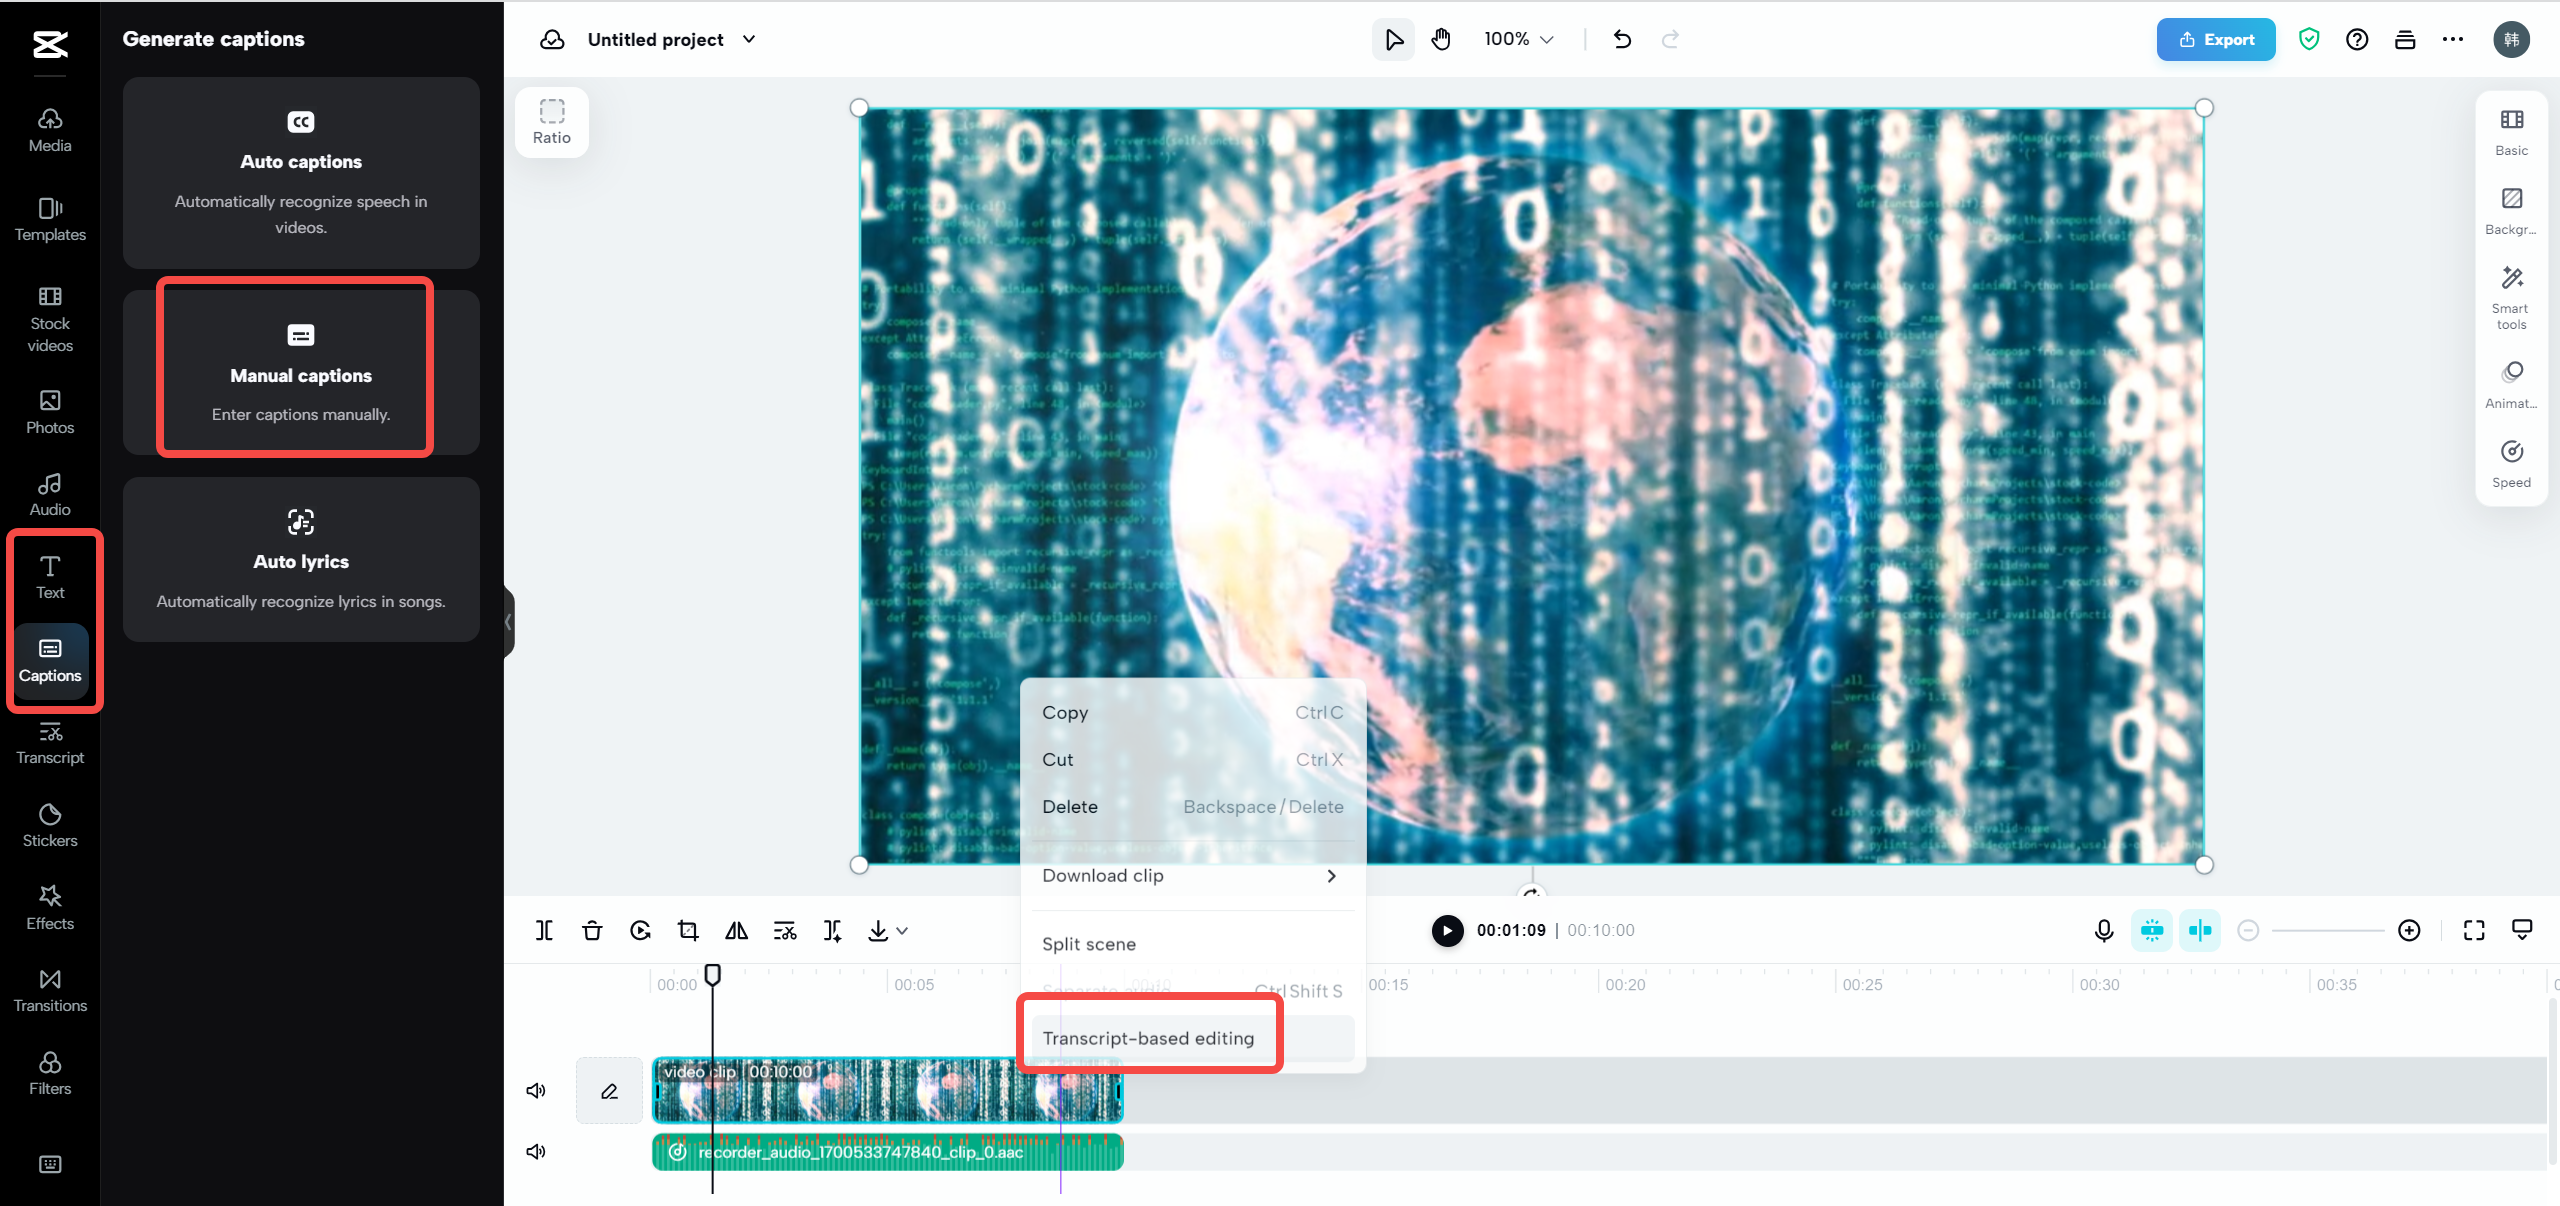Mute the recorder audio track
Image resolution: width=2560 pixels, height=1206 pixels.
(x=535, y=1151)
